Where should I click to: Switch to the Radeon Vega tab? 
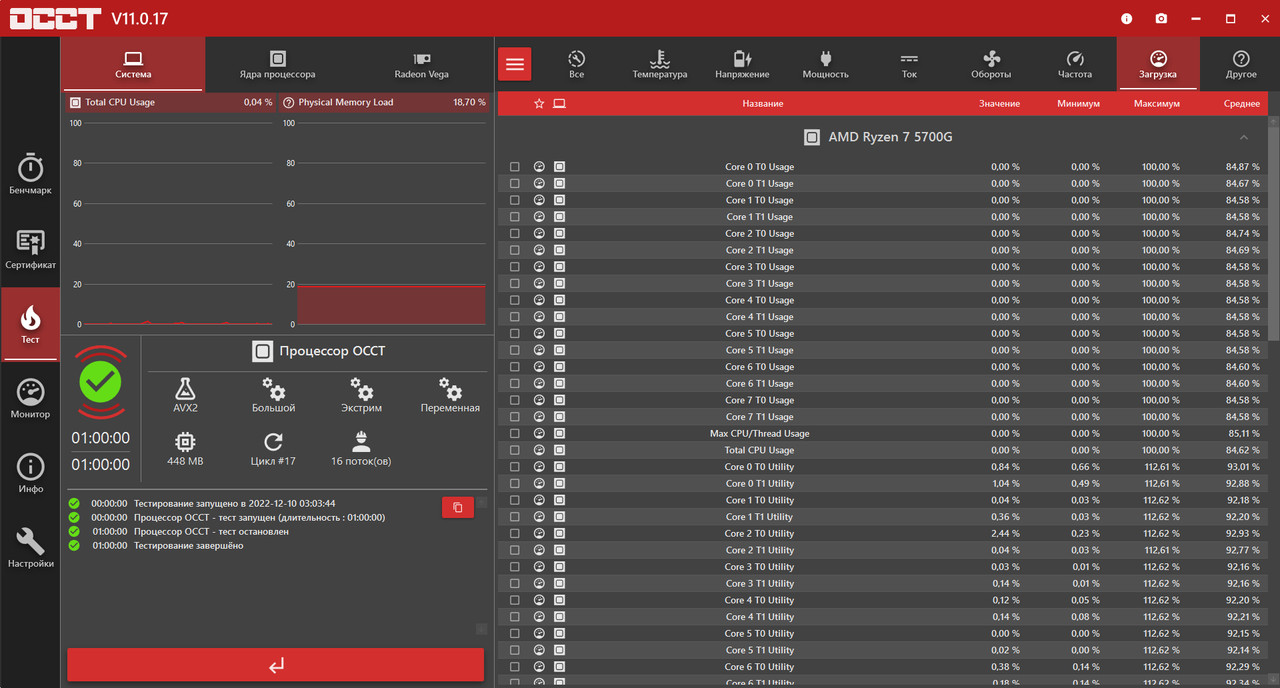coord(421,64)
